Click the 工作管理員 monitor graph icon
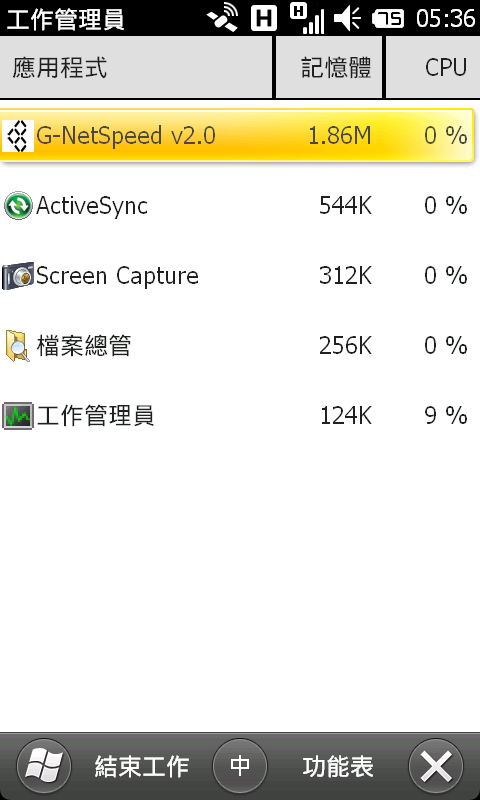 18,416
